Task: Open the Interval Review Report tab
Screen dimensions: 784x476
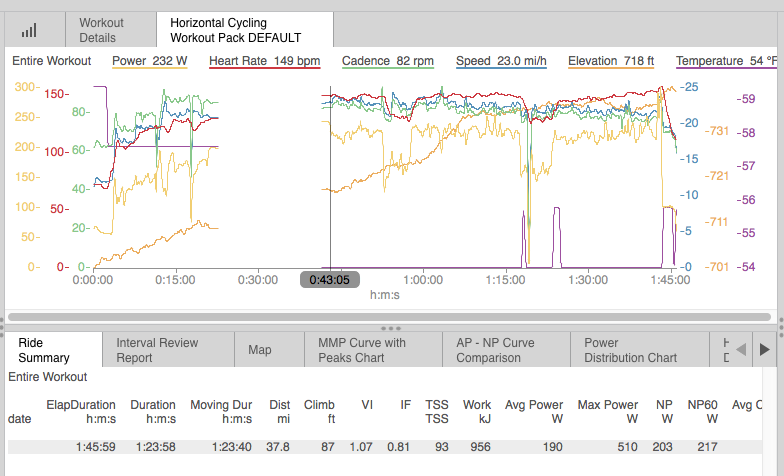Action: [168, 350]
